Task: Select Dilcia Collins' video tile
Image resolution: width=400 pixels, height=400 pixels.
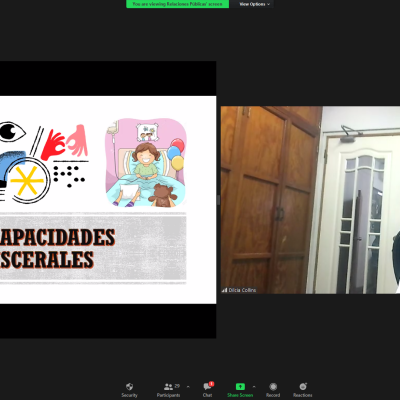Action: [310, 200]
